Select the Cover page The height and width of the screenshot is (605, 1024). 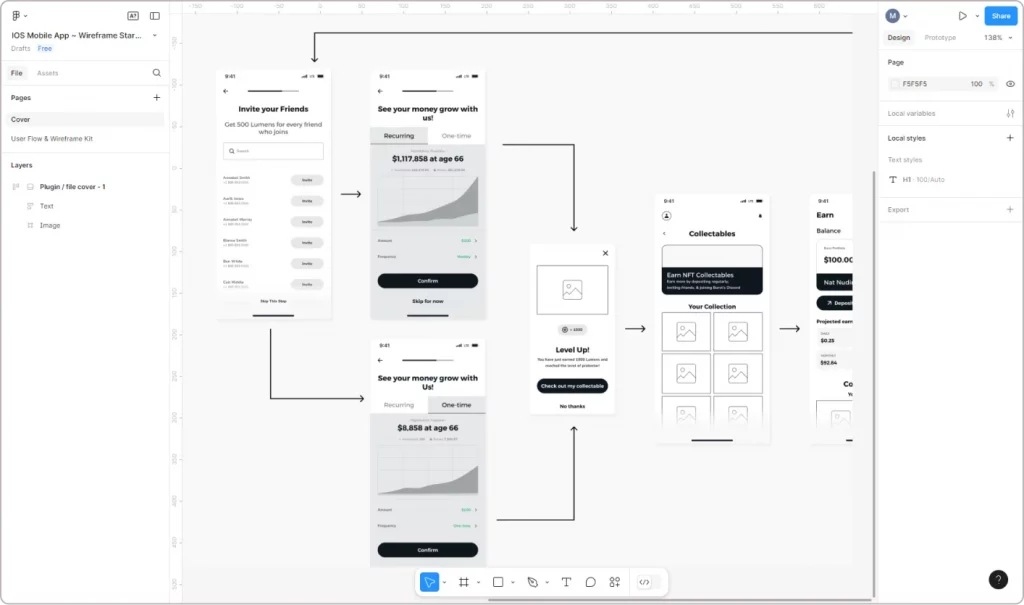pyautogui.click(x=85, y=120)
